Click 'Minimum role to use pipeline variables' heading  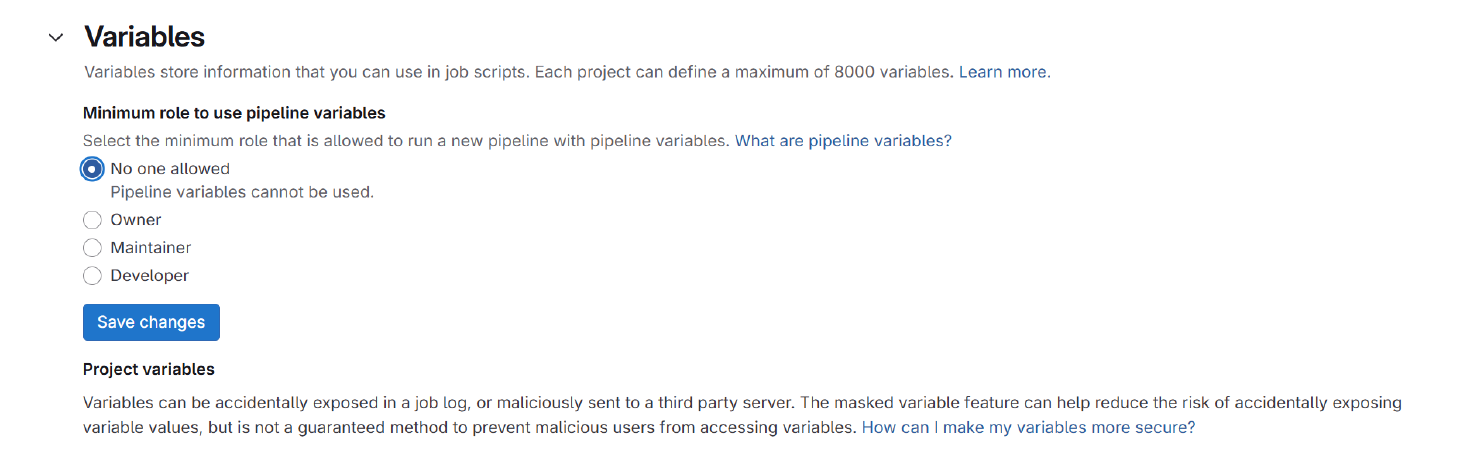pos(234,113)
